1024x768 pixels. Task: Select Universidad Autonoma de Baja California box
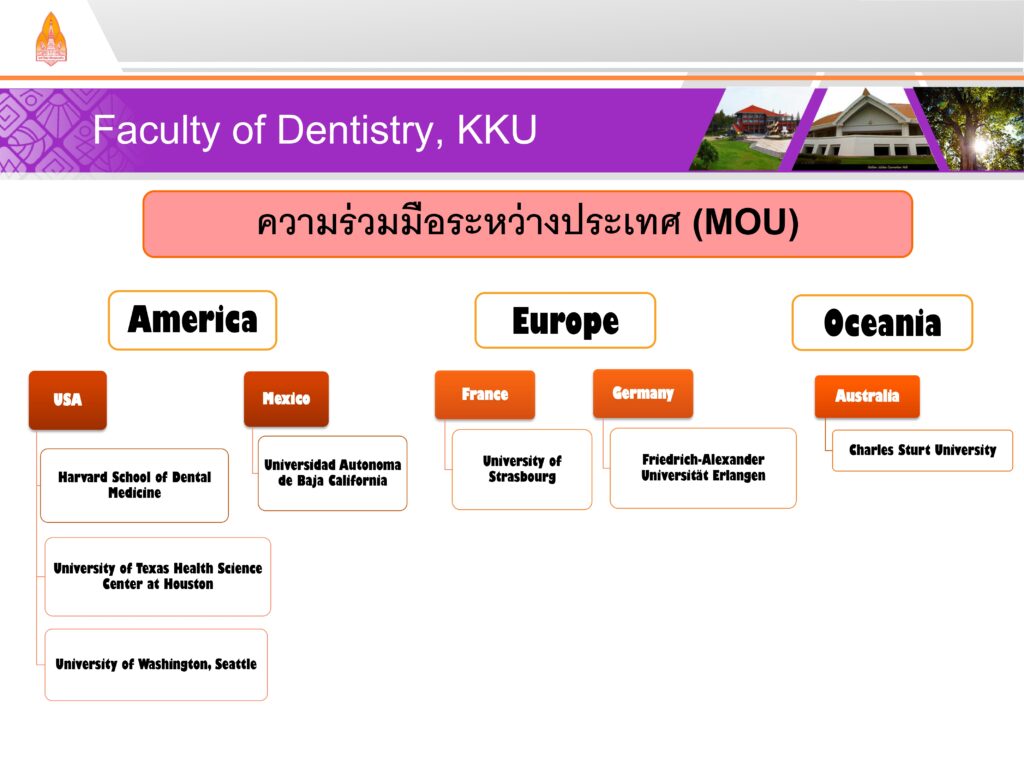(x=332, y=473)
